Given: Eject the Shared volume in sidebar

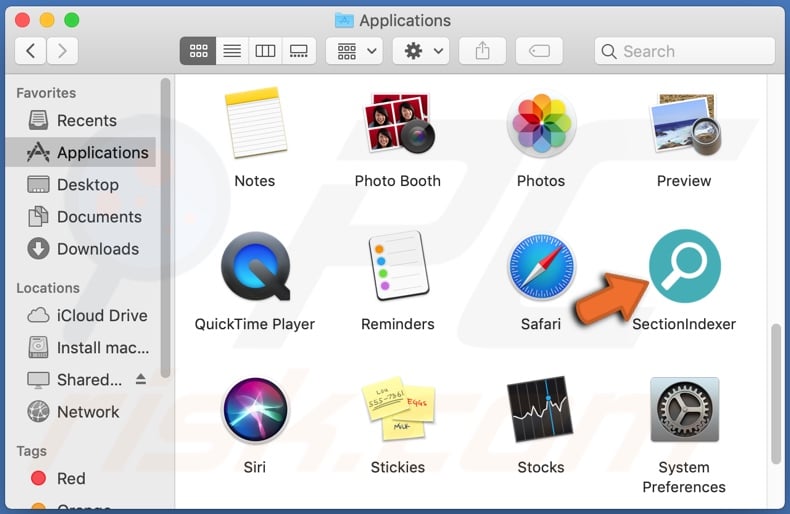Looking at the screenshot, I should 141,379.
